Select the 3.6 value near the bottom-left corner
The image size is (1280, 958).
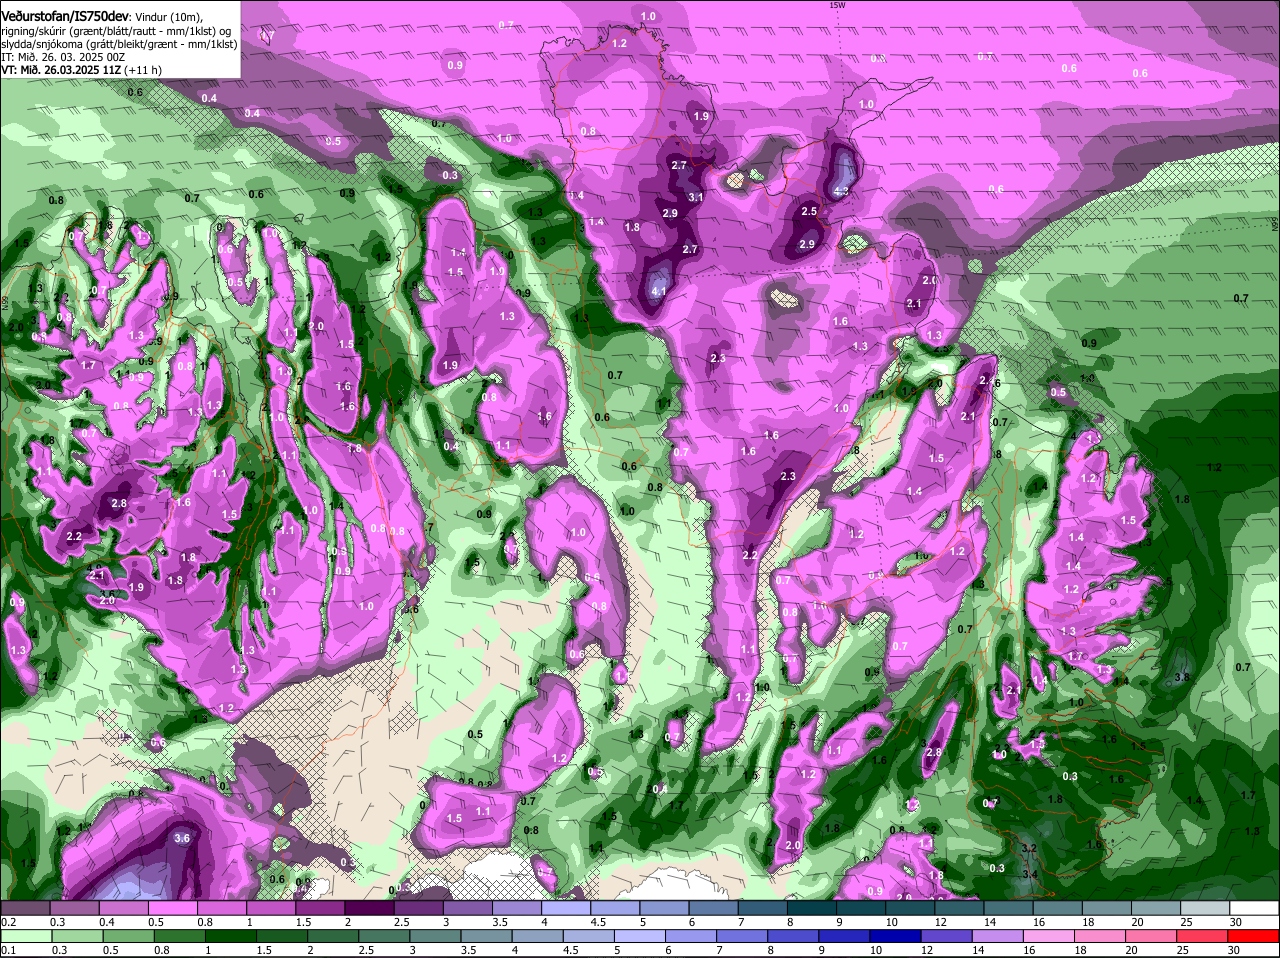[182, 838]
